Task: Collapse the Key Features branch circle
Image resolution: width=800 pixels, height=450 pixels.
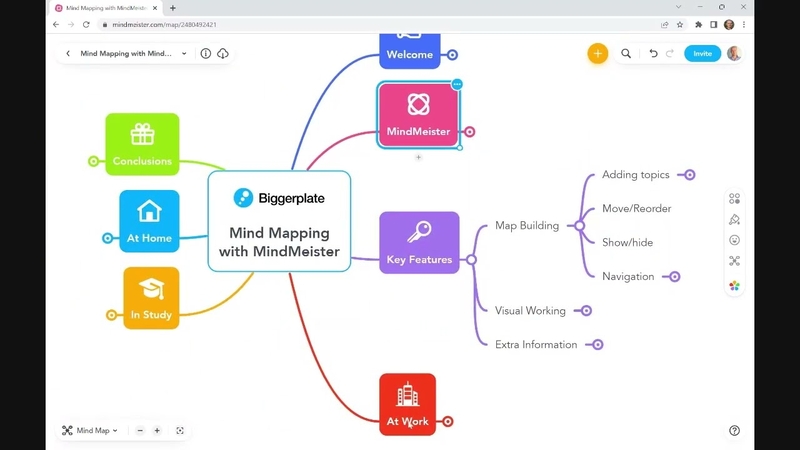Action: (x=471, y=260)
